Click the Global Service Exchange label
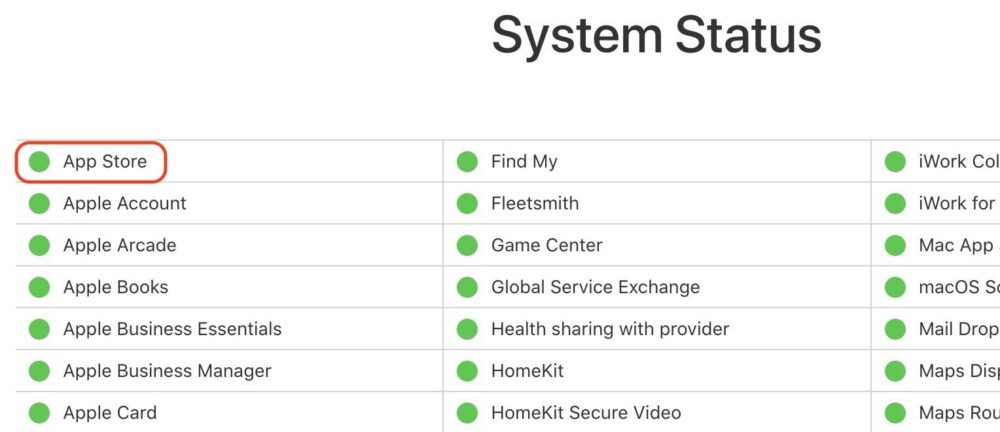 (595, 287)
